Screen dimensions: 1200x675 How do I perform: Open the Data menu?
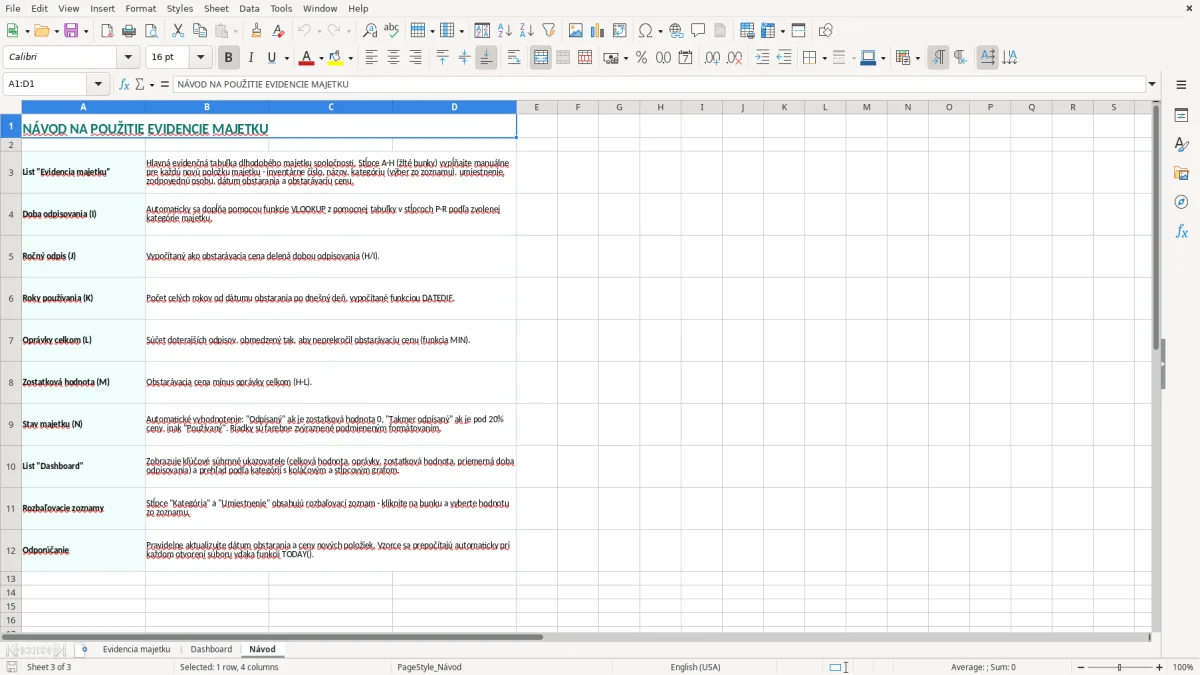coord(249,8)
